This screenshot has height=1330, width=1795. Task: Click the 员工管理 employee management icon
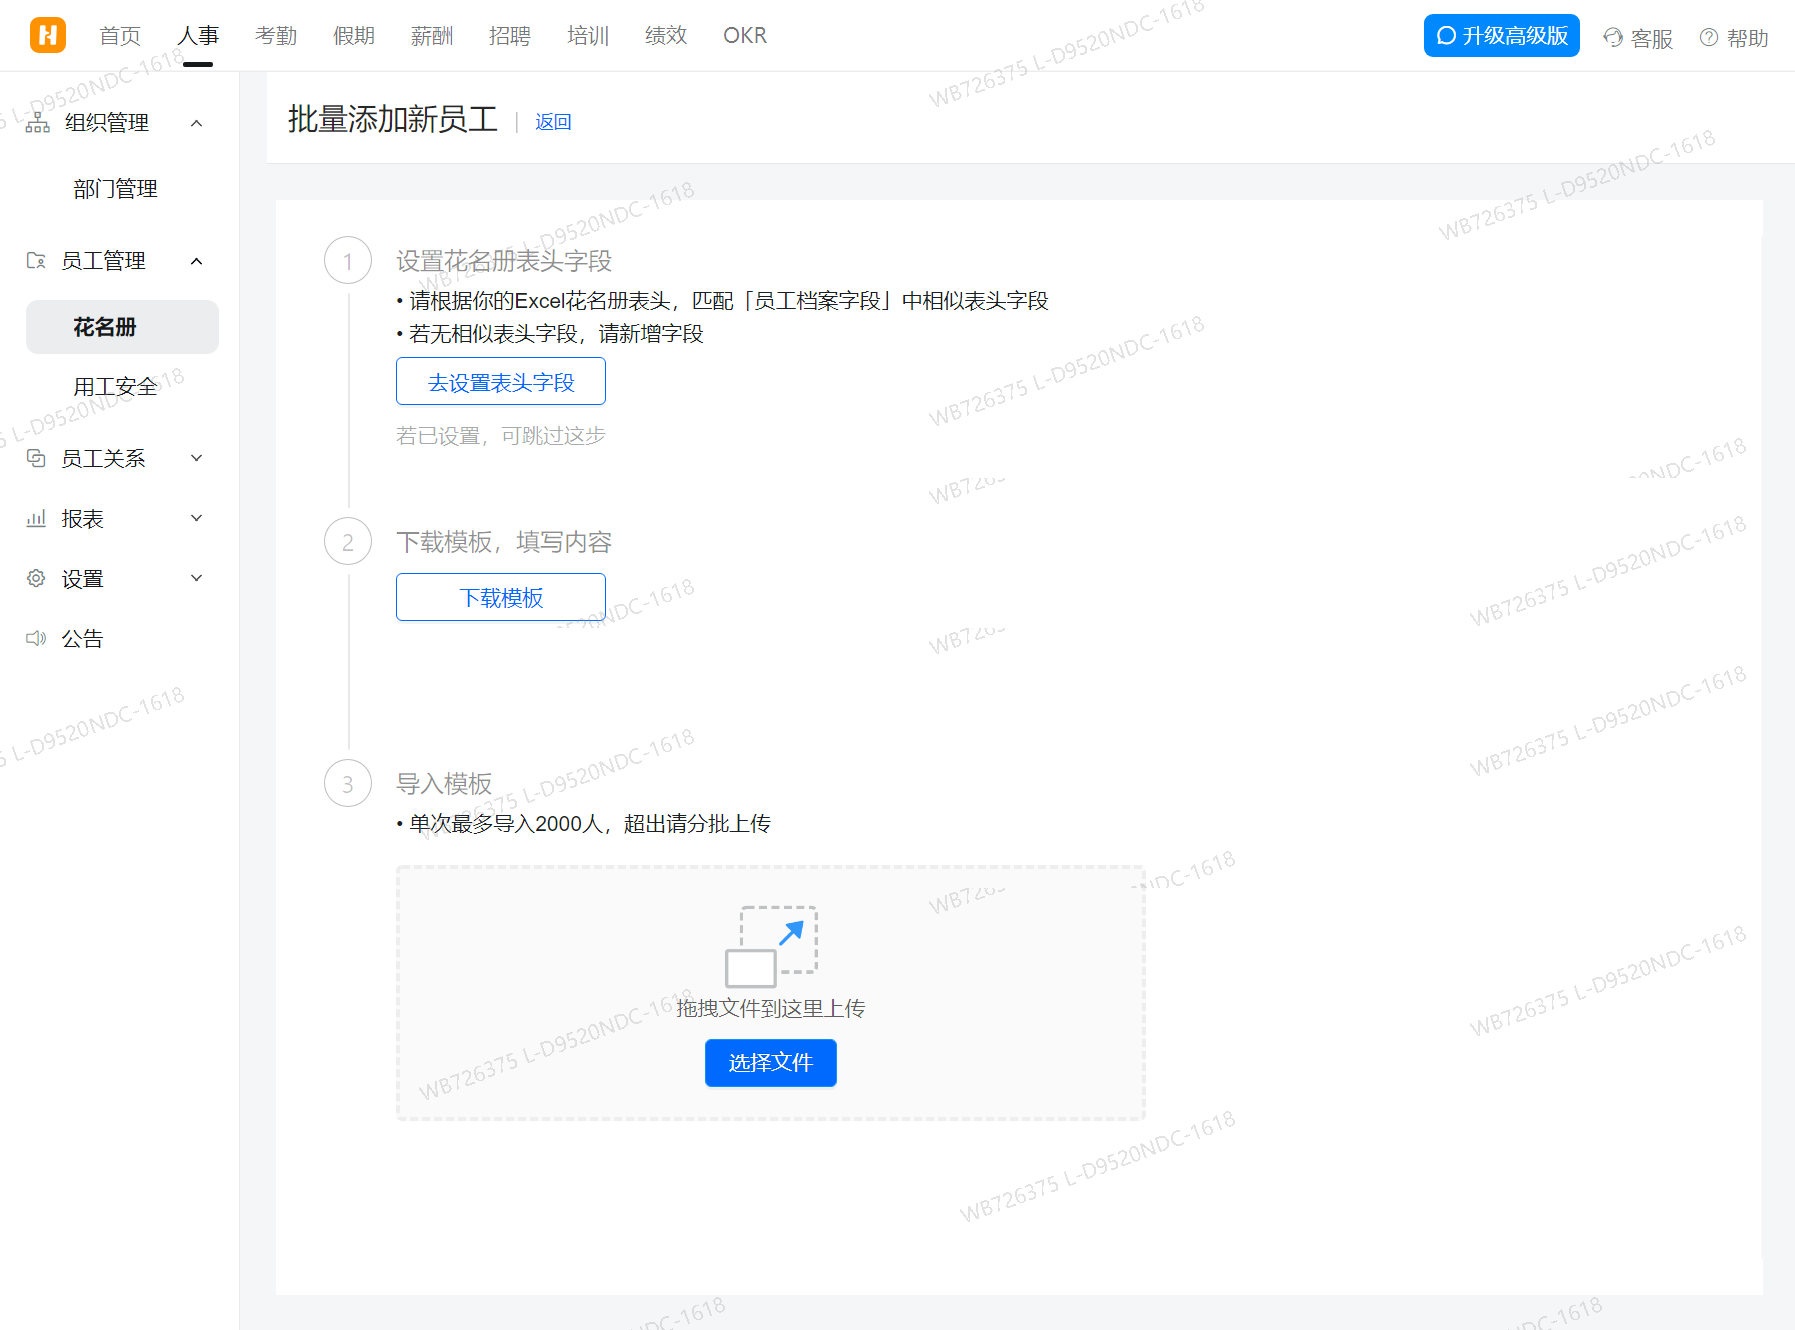[36, 260]
